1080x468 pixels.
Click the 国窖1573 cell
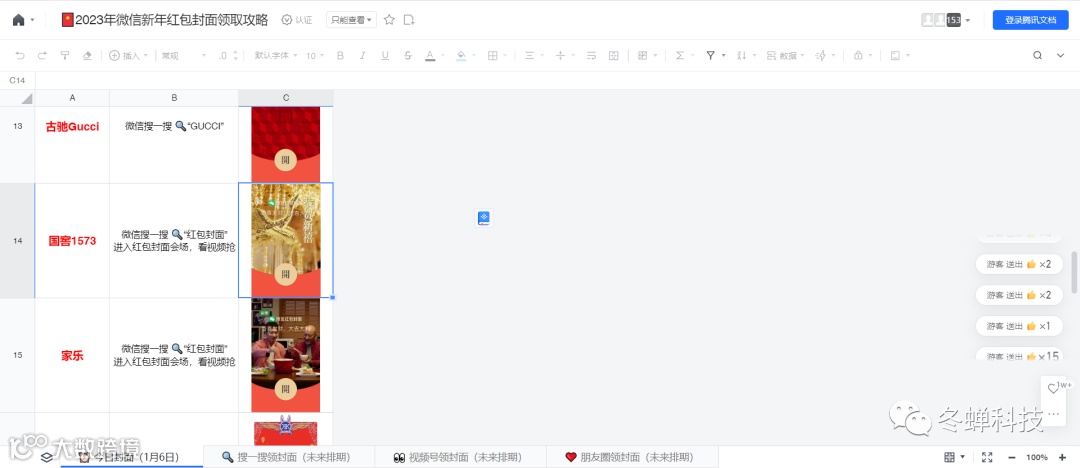pos(72,241)
